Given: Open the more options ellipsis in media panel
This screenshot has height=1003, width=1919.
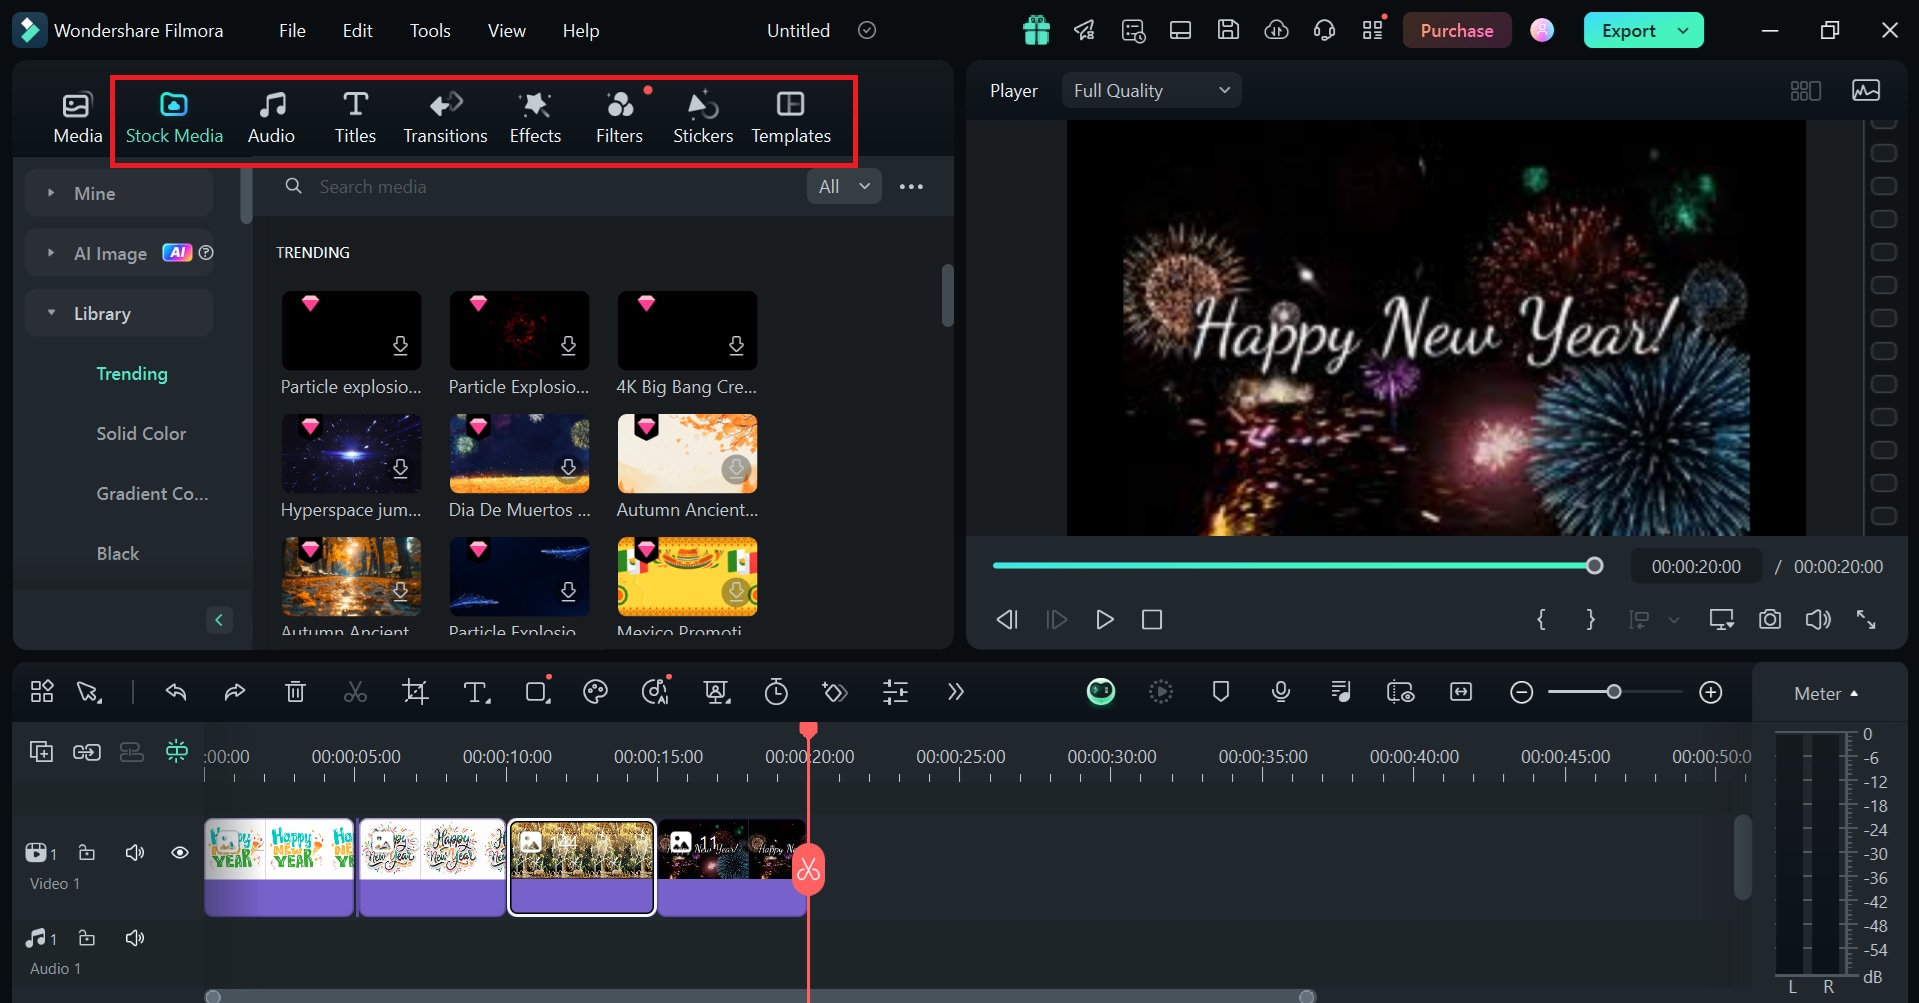Looking at the screenshot, I should pyautogui.click(x=911, y=186).
